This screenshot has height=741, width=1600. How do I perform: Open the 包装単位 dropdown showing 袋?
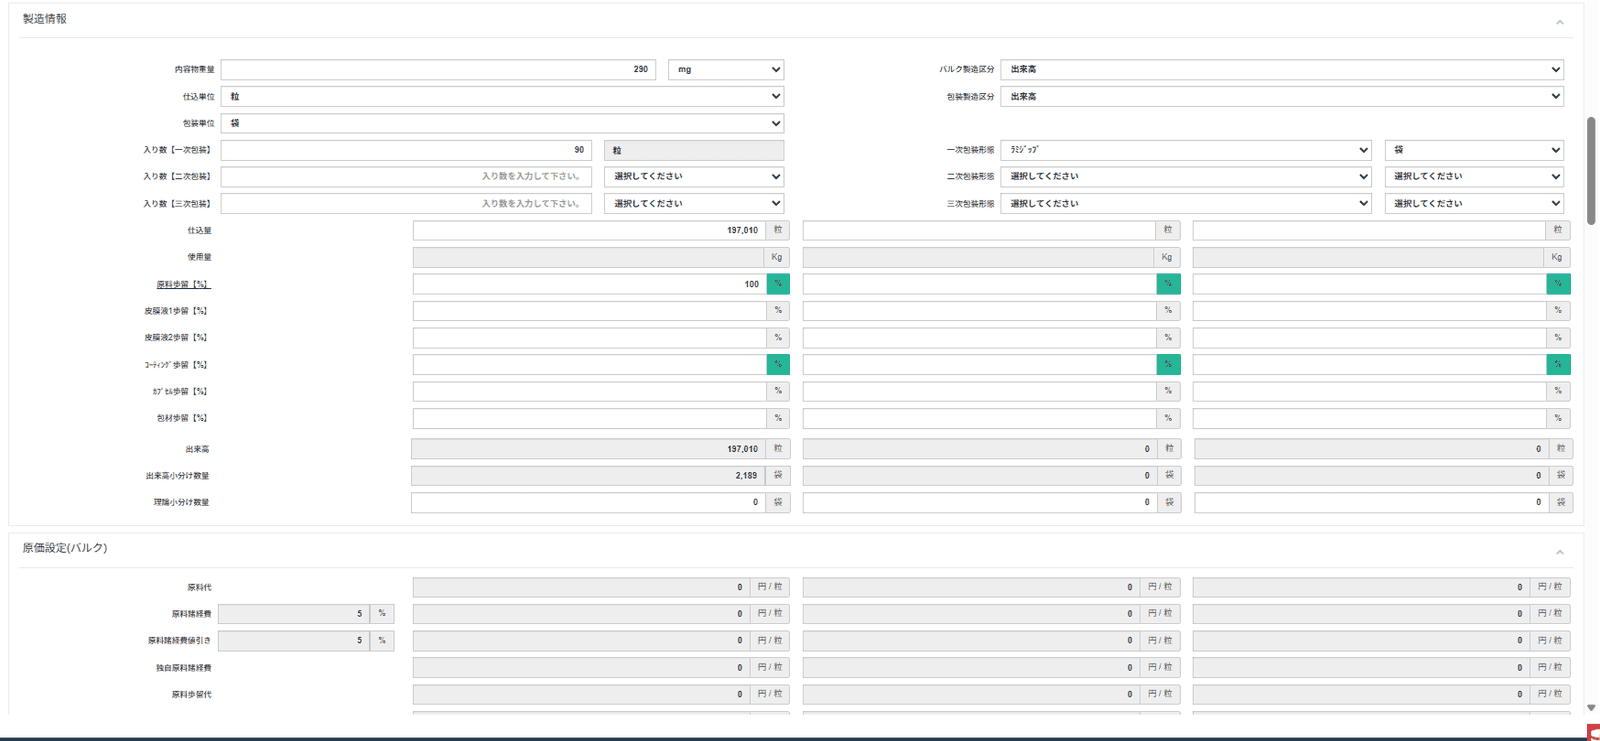[502, 124]
